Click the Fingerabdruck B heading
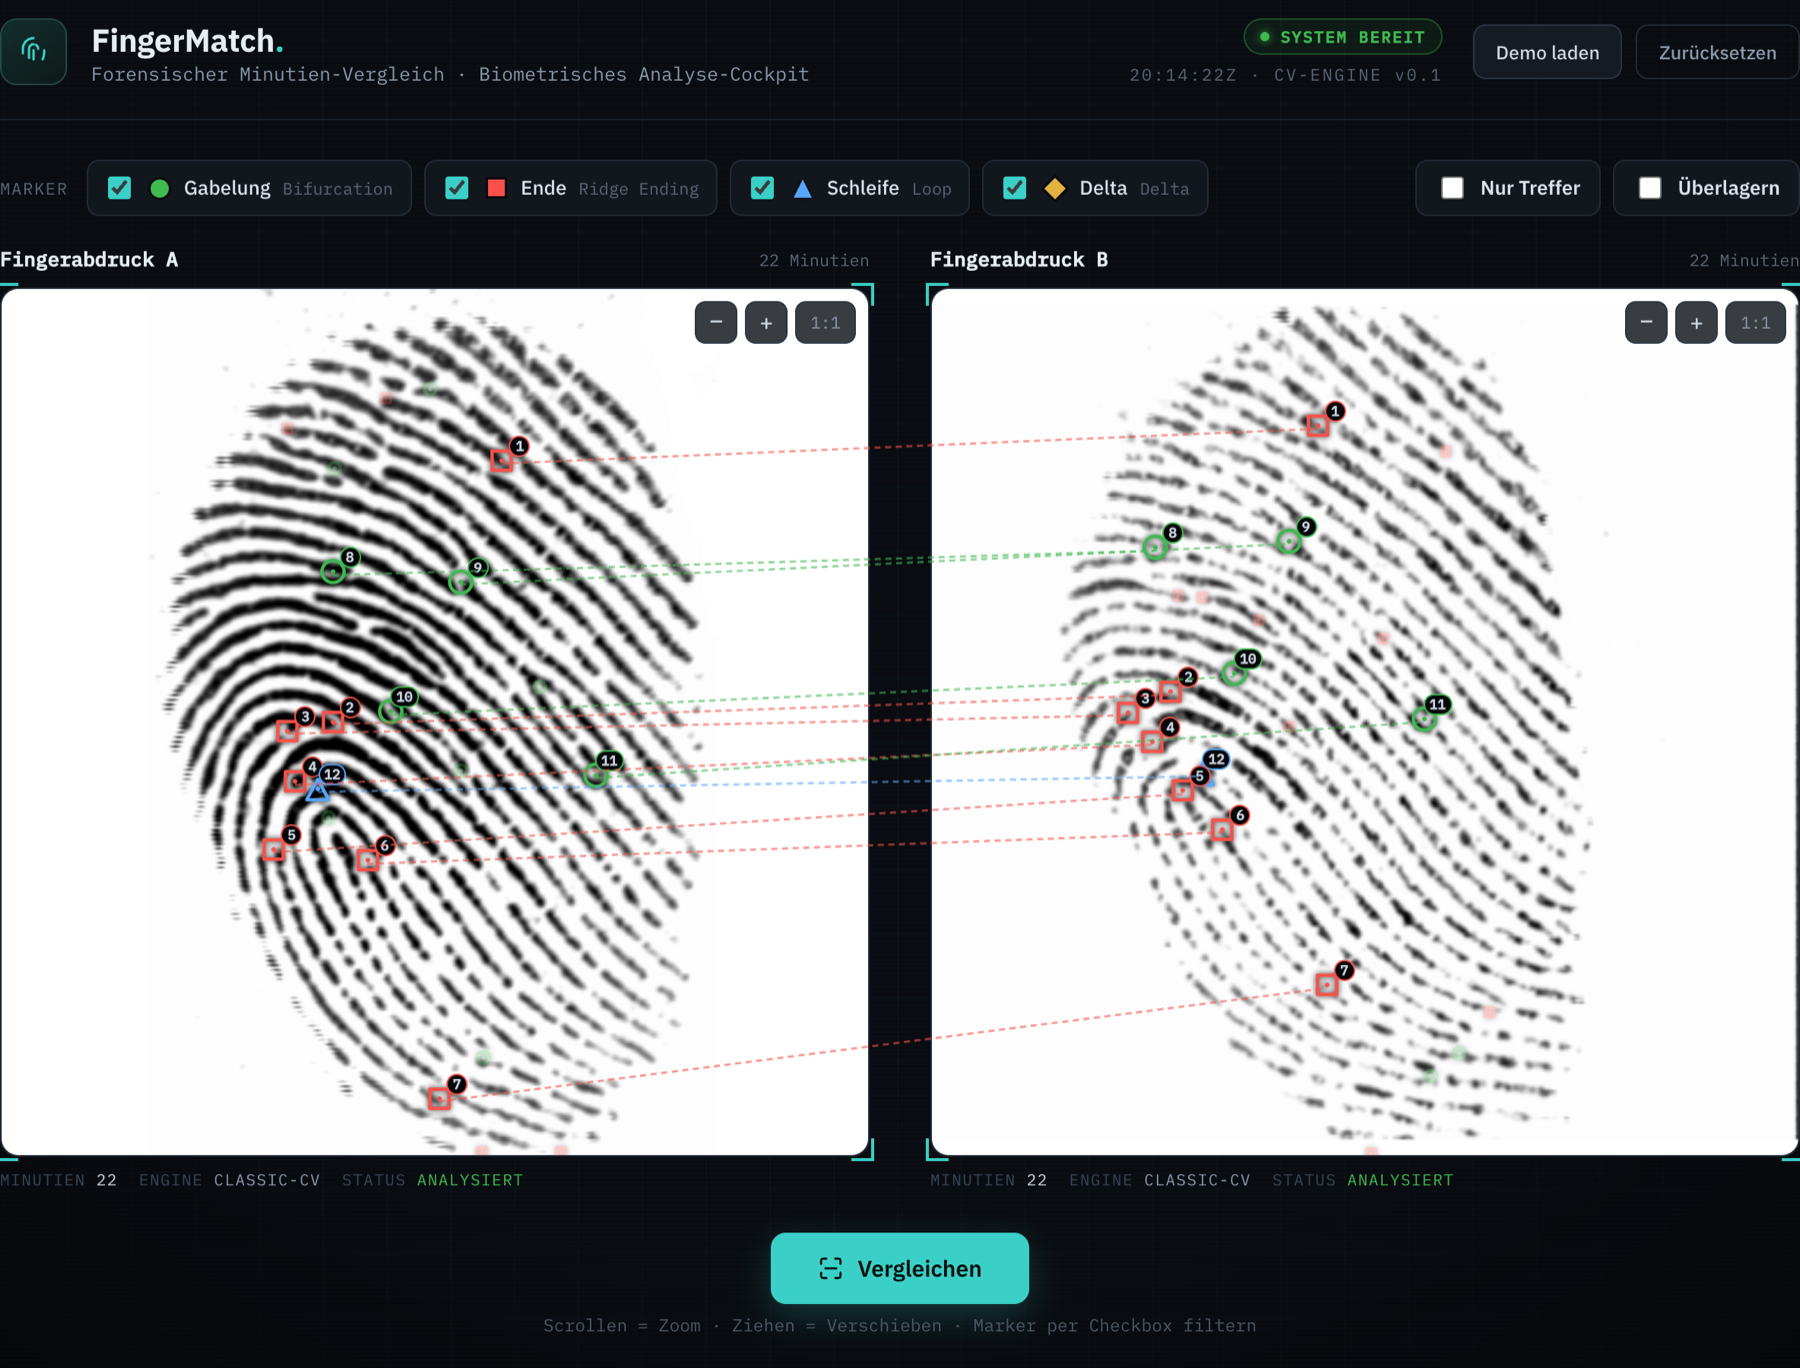The image size is (1800, 1368). pyautogui.click(x=1019, y=260)
